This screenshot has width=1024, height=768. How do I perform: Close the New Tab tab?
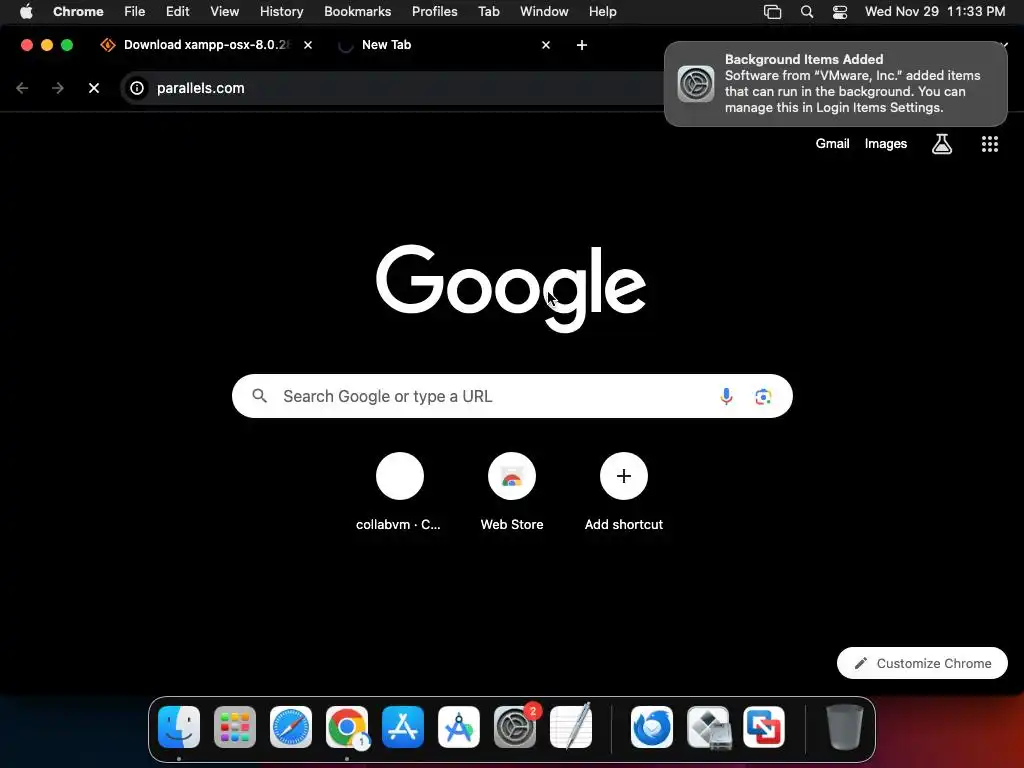click(545, 44)
